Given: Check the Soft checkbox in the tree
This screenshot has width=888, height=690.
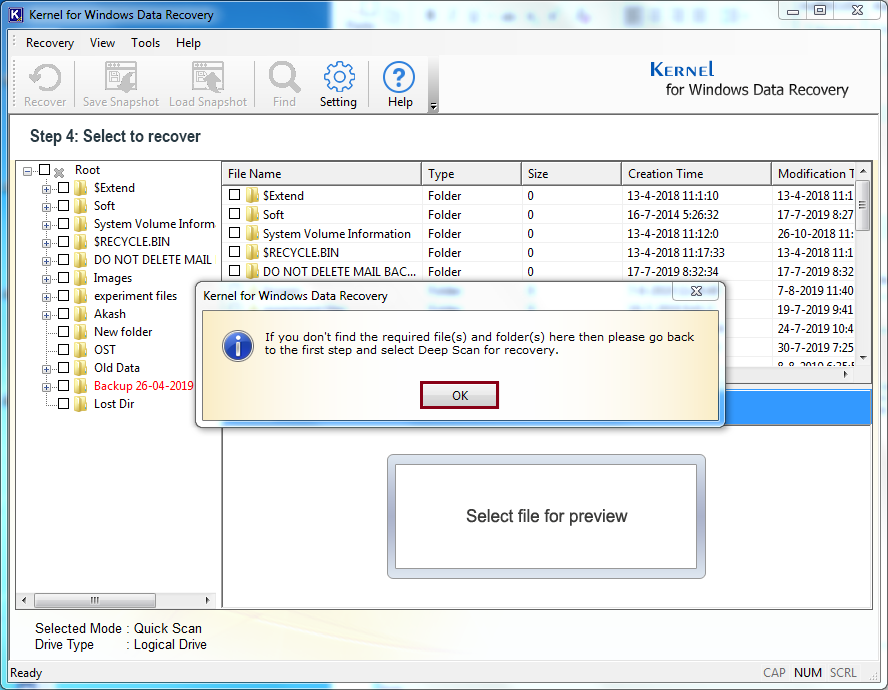Looking at the screenshot, I should point(63,206).
